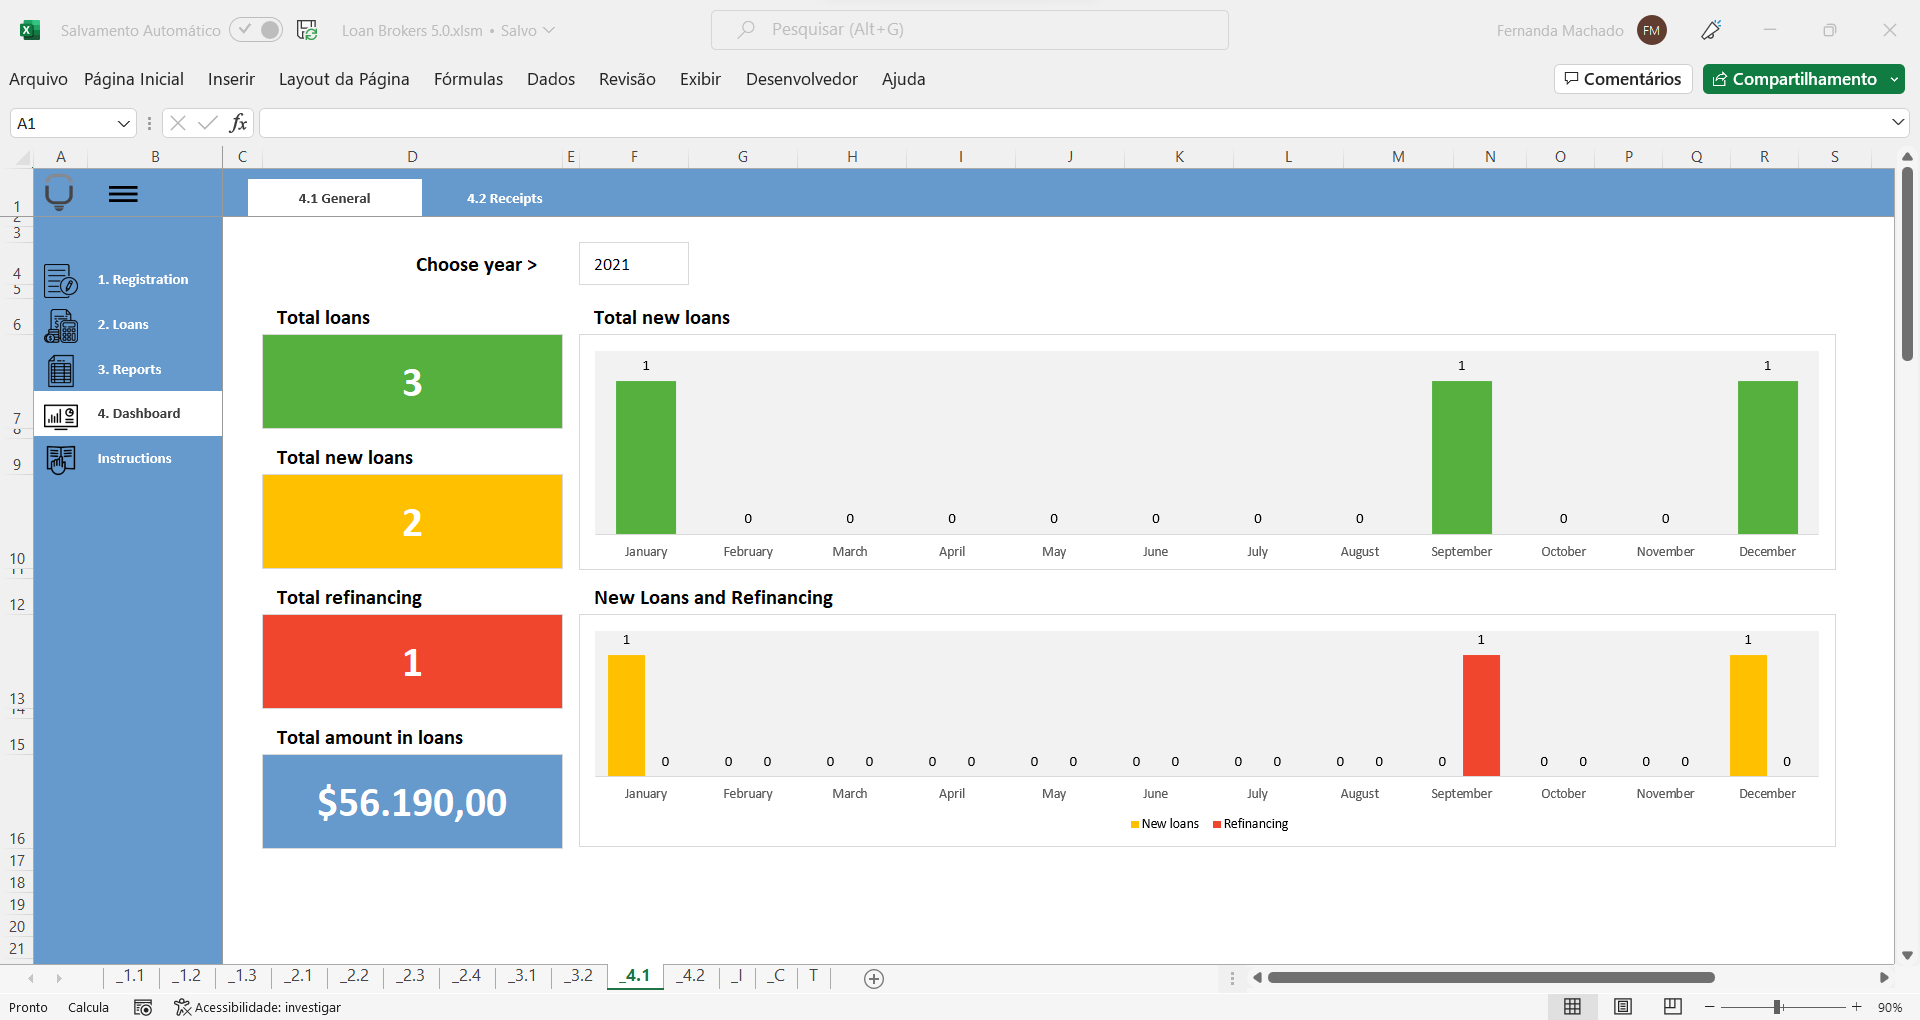Open the Compartilhamento dropdown arrow
Screen dimensions: 1920x1020
click(x=1894, y=79)
